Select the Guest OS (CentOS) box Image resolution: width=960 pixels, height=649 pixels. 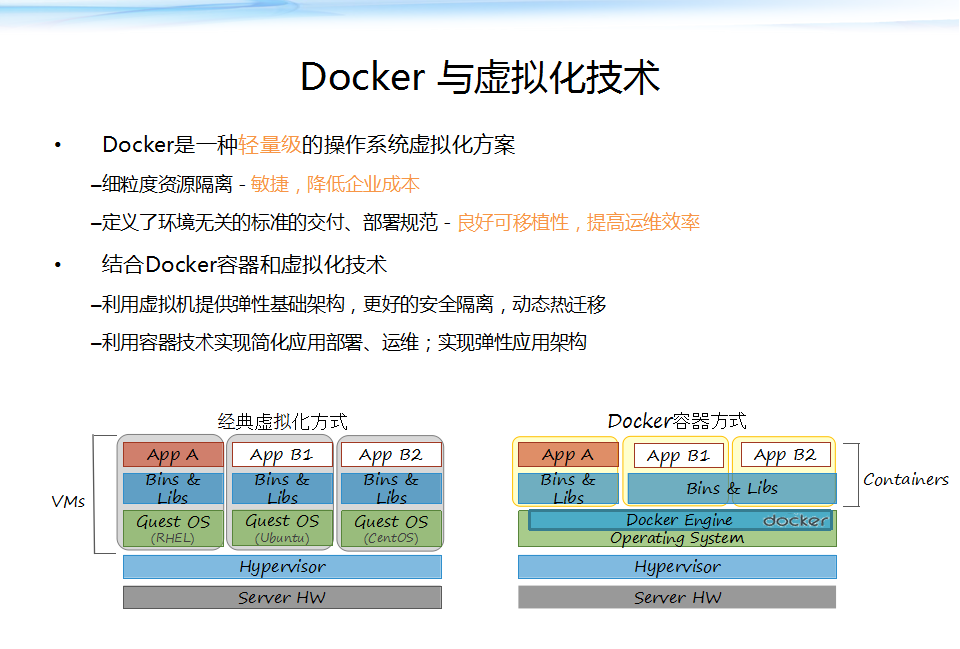click(x=391, y=528)
